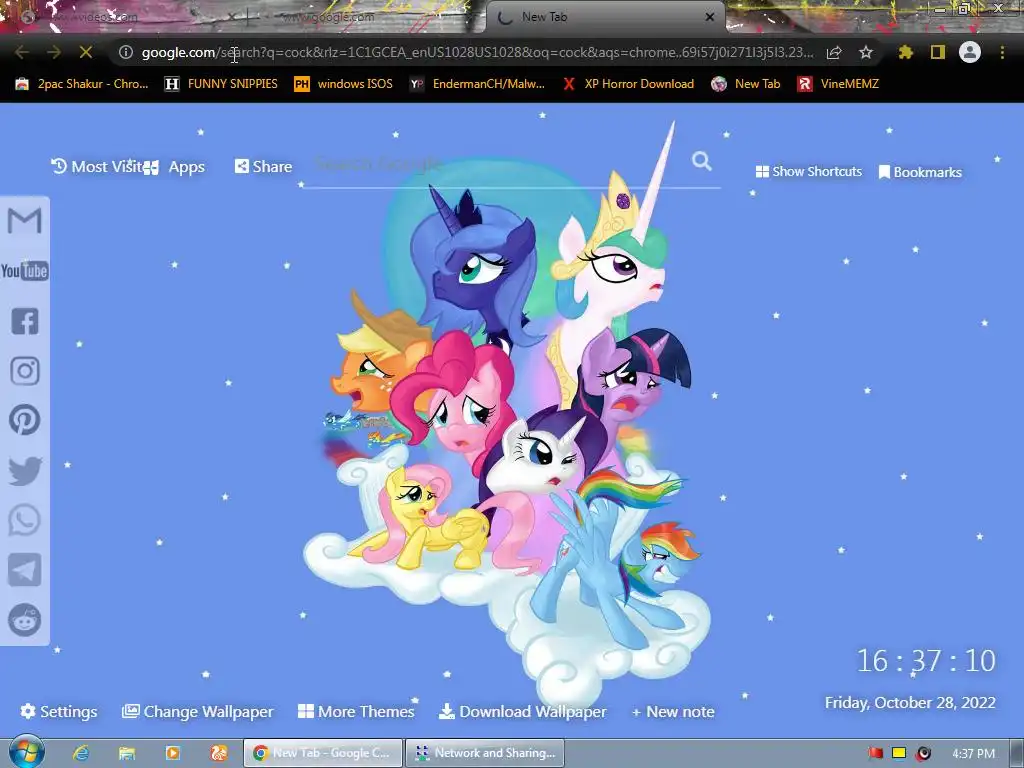Stop loading the page
This screenshot has height=768, width=1024.
click(x=86, y=52)
